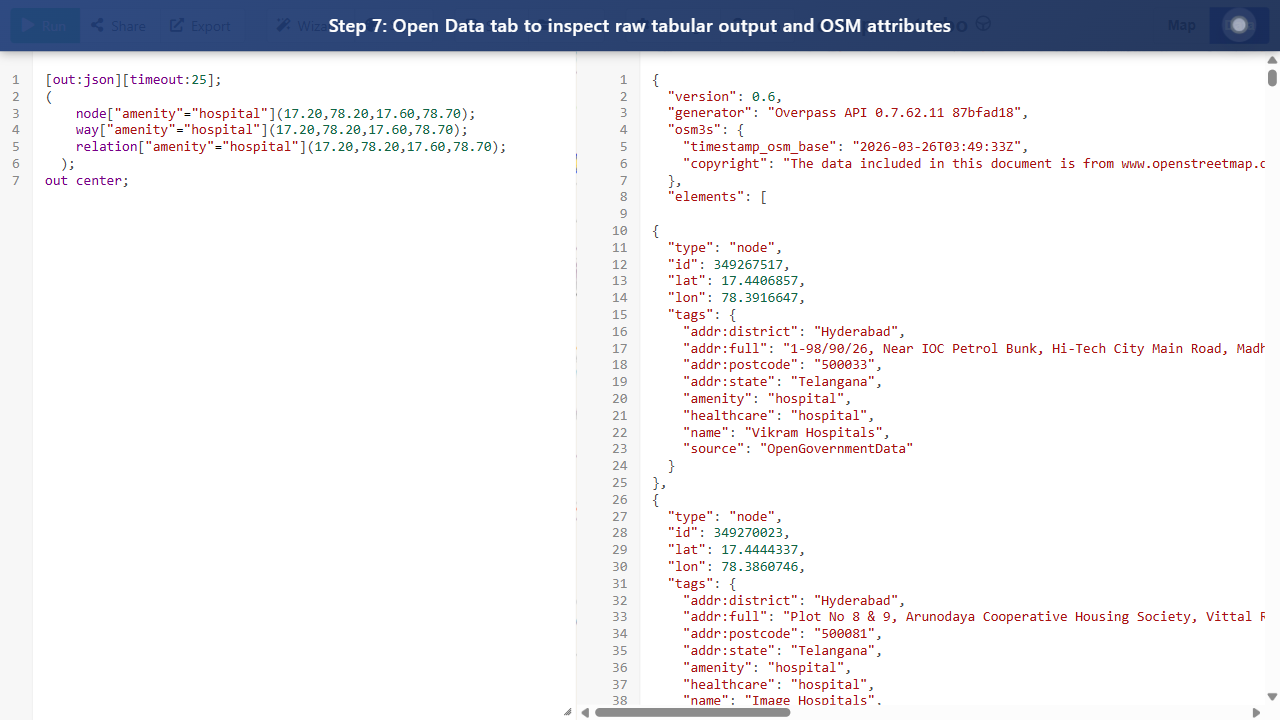
Task: Select the highlighted Data tab
Action: tap(1238, 25)
